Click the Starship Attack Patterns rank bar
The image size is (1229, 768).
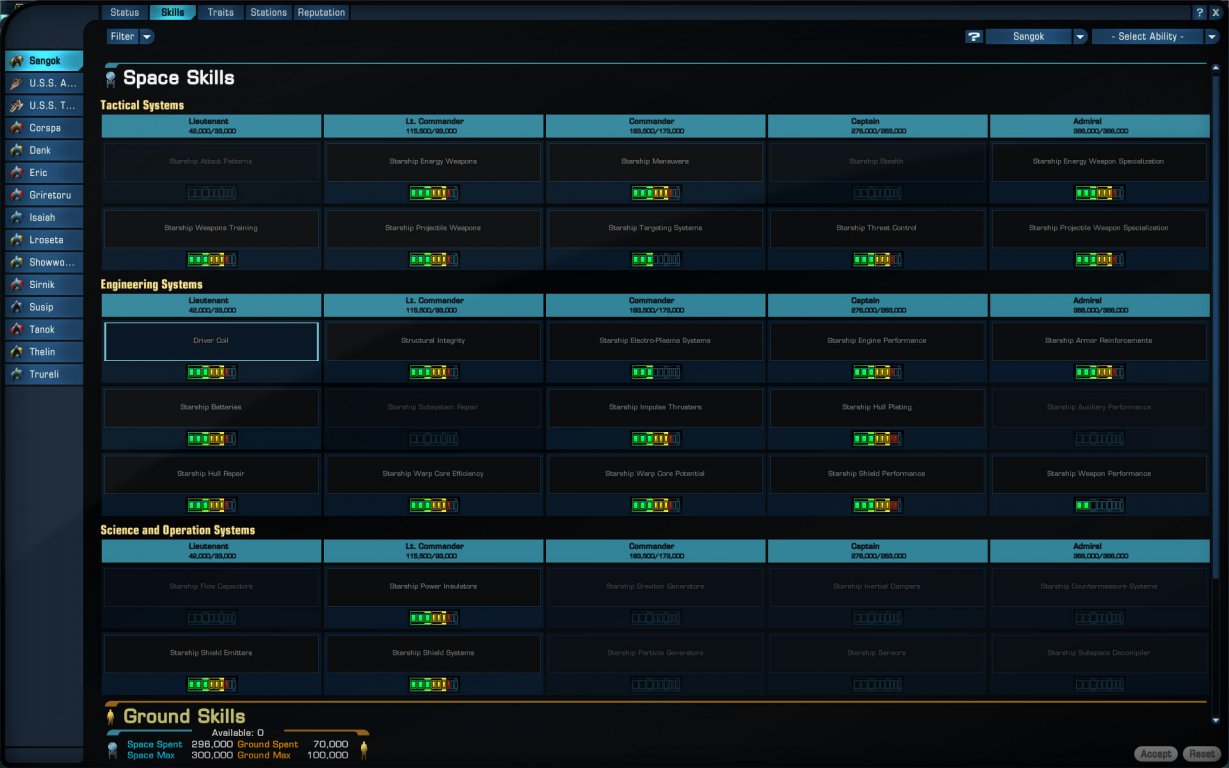(211, 193)
